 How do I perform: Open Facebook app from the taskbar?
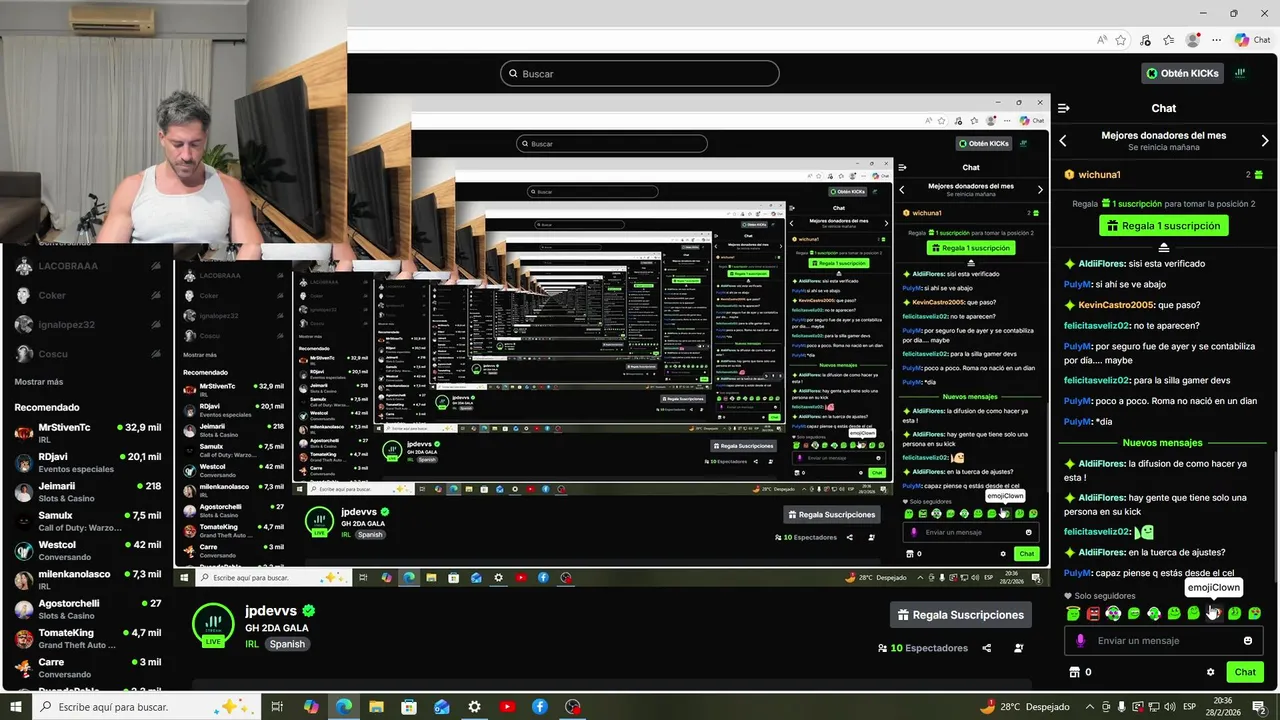coord(540,707)
